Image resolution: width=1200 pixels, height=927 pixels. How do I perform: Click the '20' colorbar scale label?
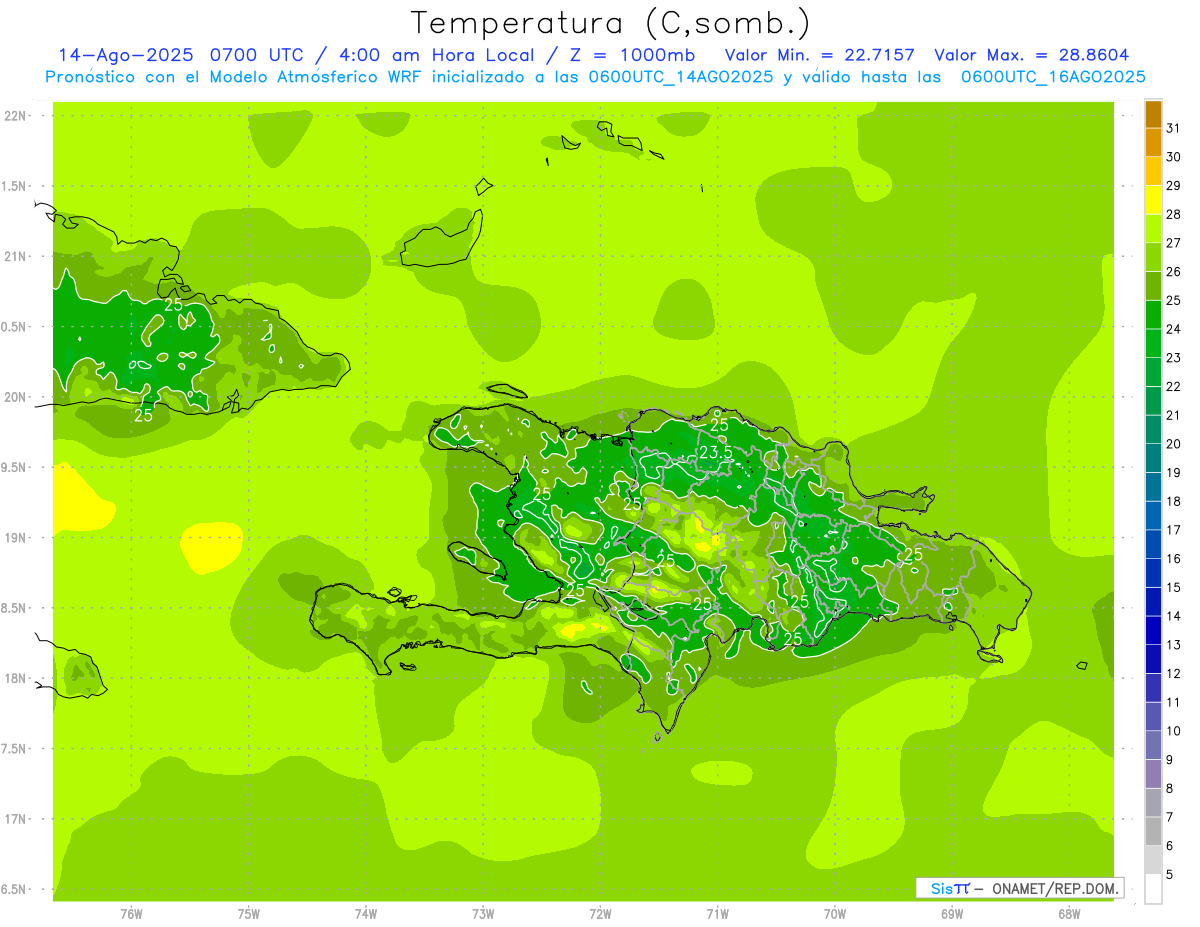coord(1174,444)
